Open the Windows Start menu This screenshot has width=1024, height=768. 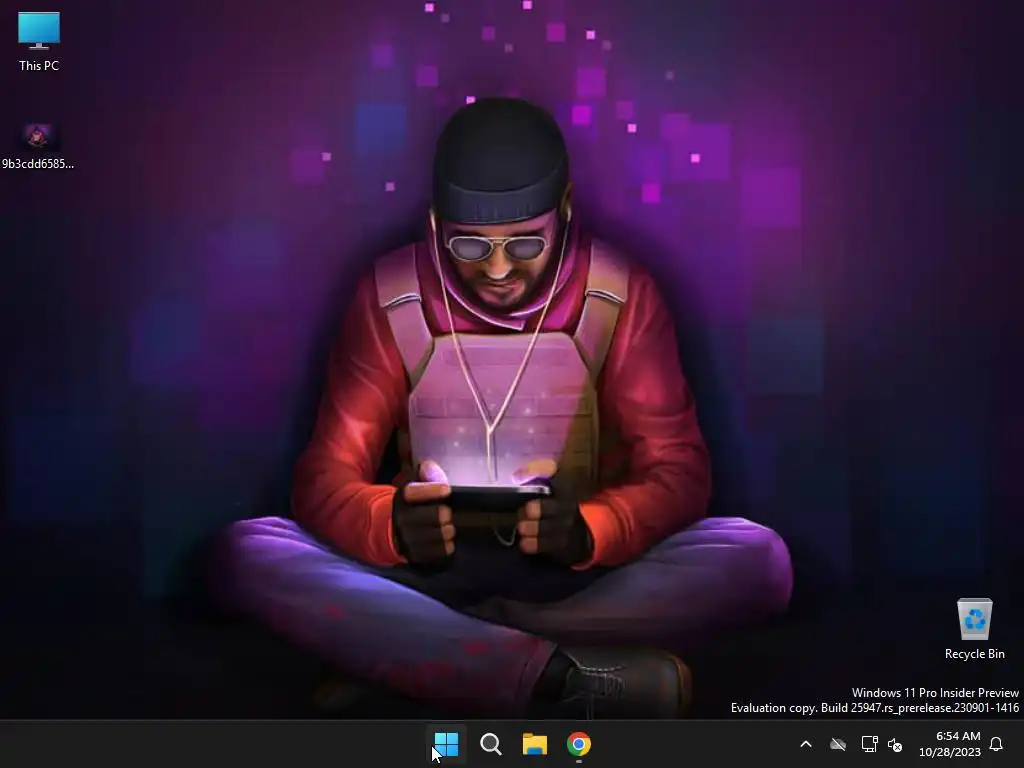coord(447,744)
